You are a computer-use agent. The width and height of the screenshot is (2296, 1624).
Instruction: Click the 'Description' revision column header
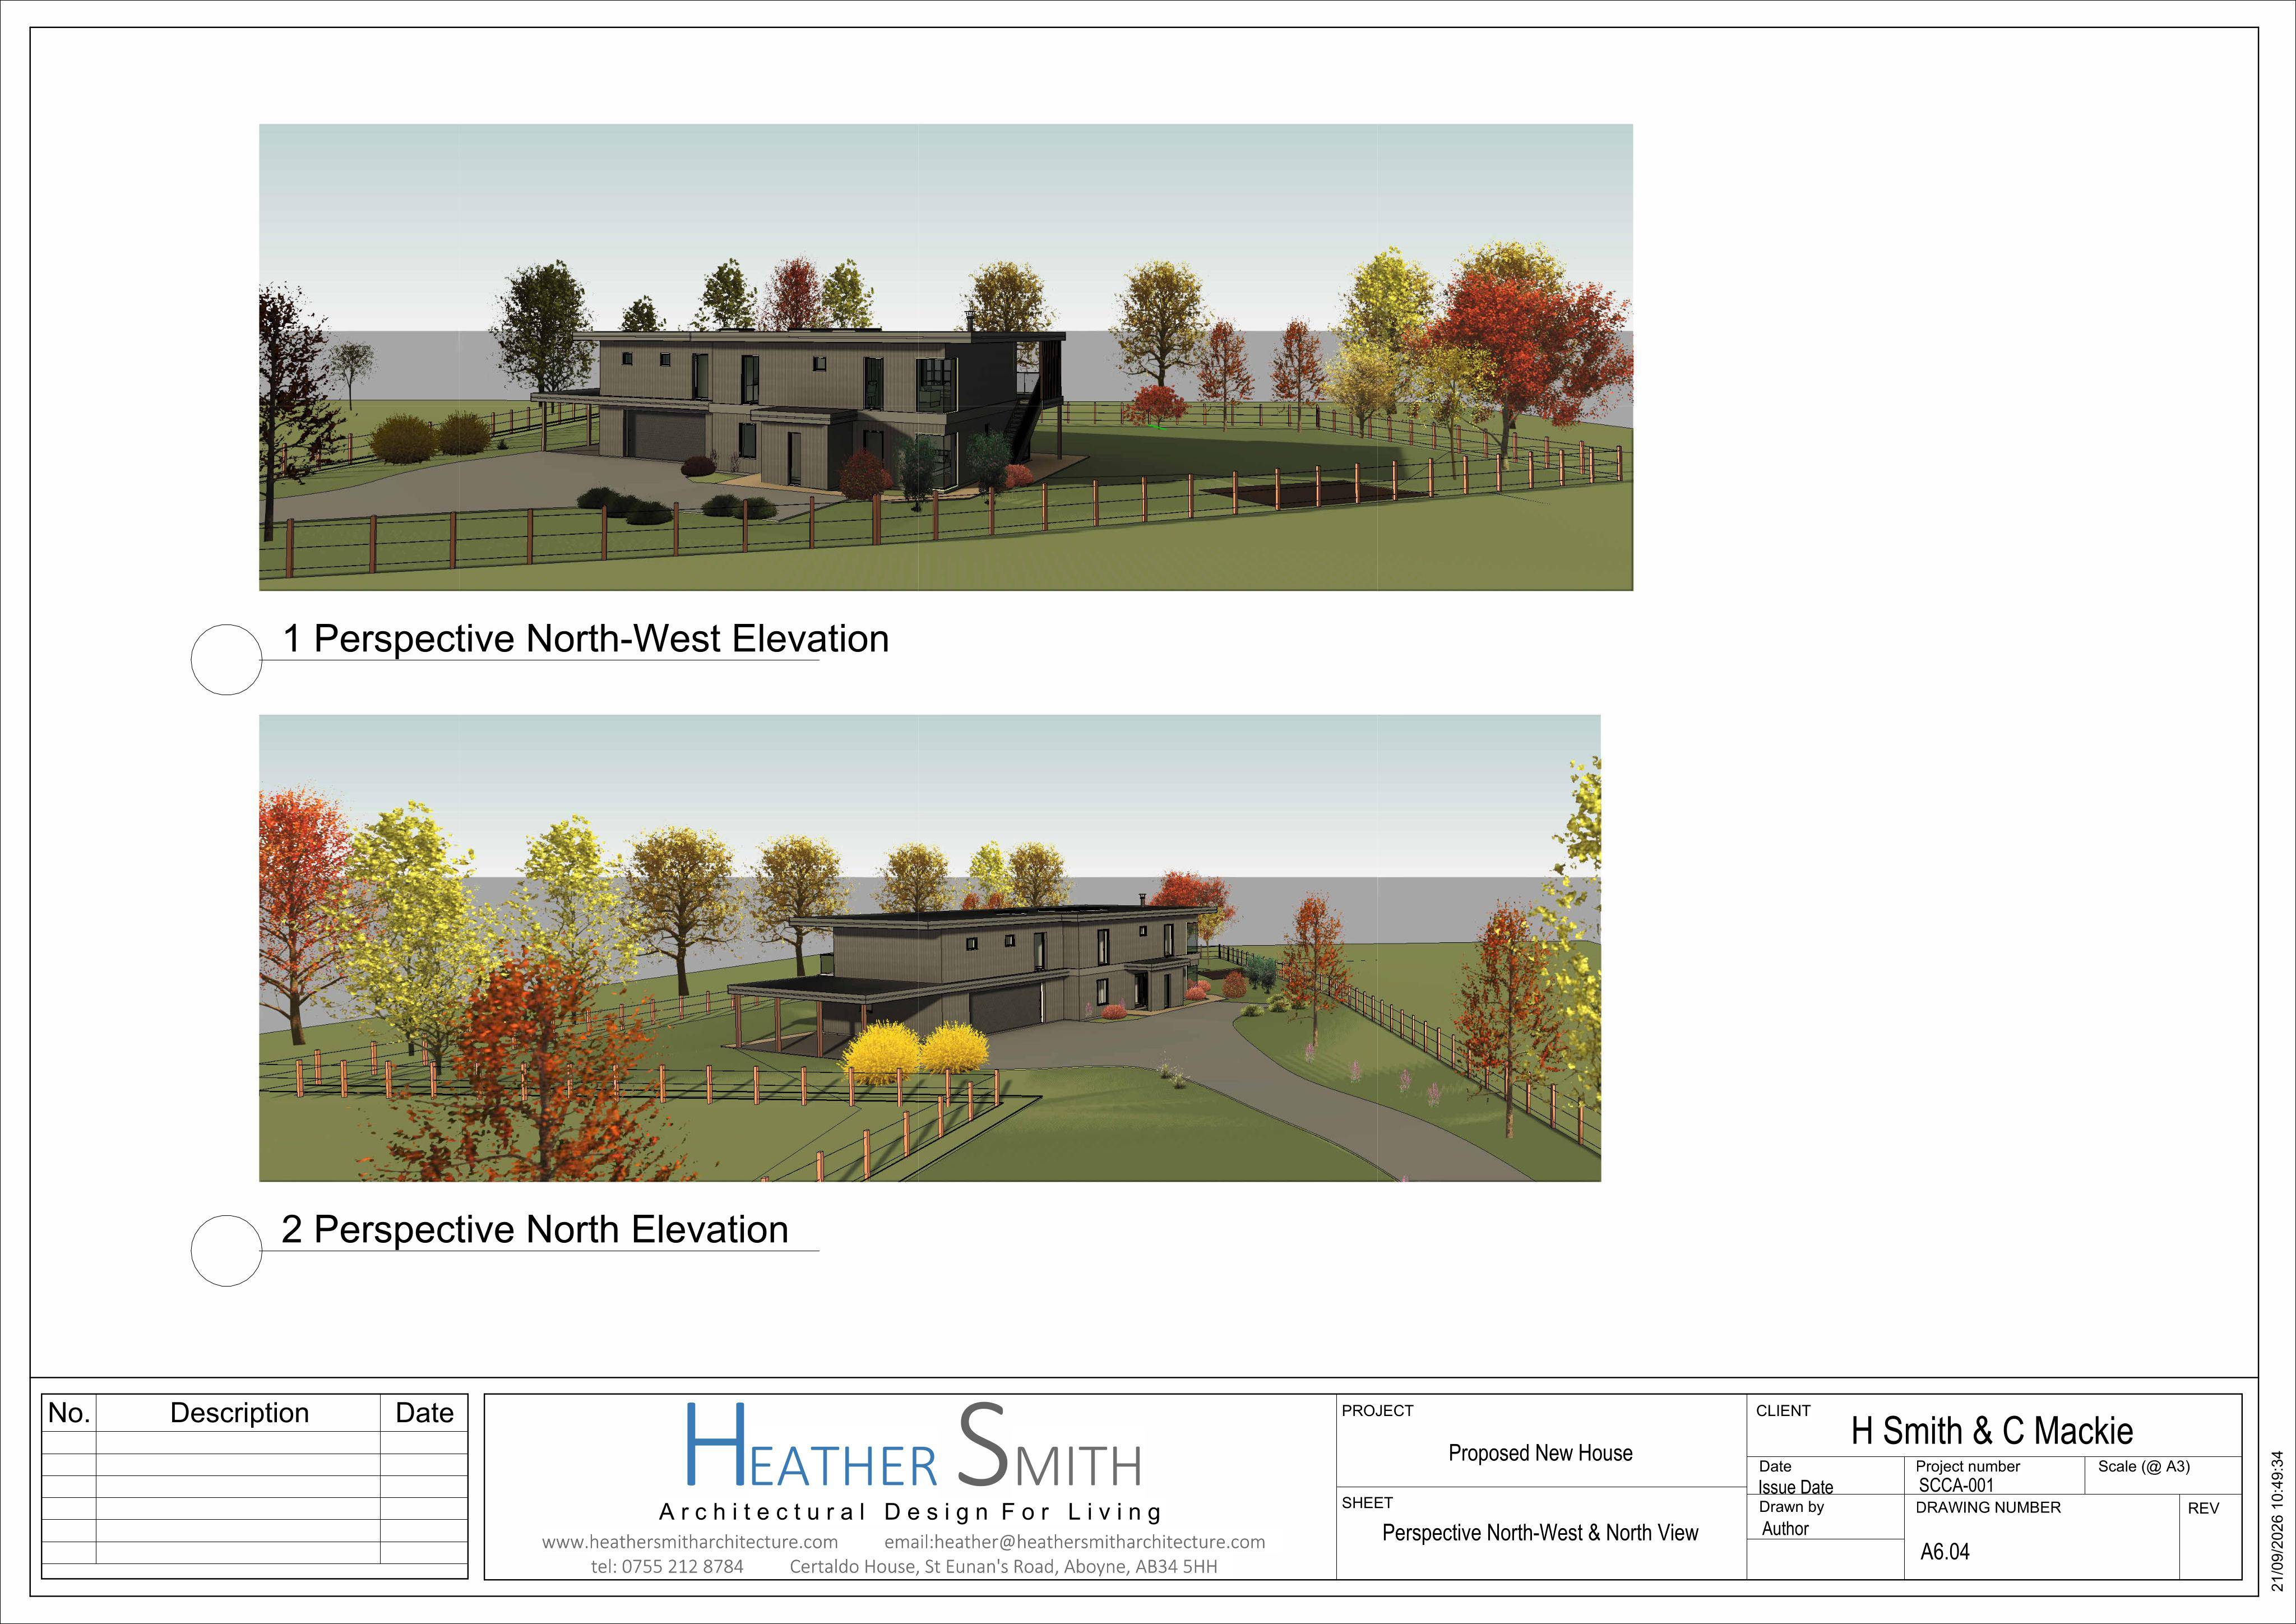[239, 1413]
